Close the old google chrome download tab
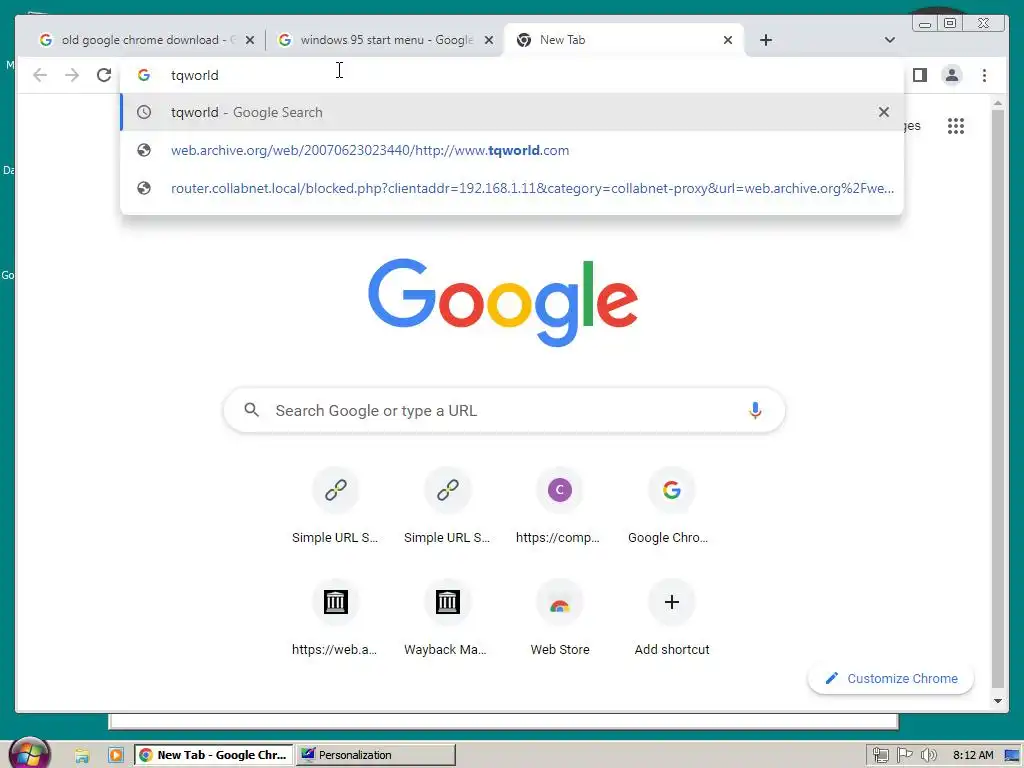The image size is (1024, 768). (x=249, y=40)
